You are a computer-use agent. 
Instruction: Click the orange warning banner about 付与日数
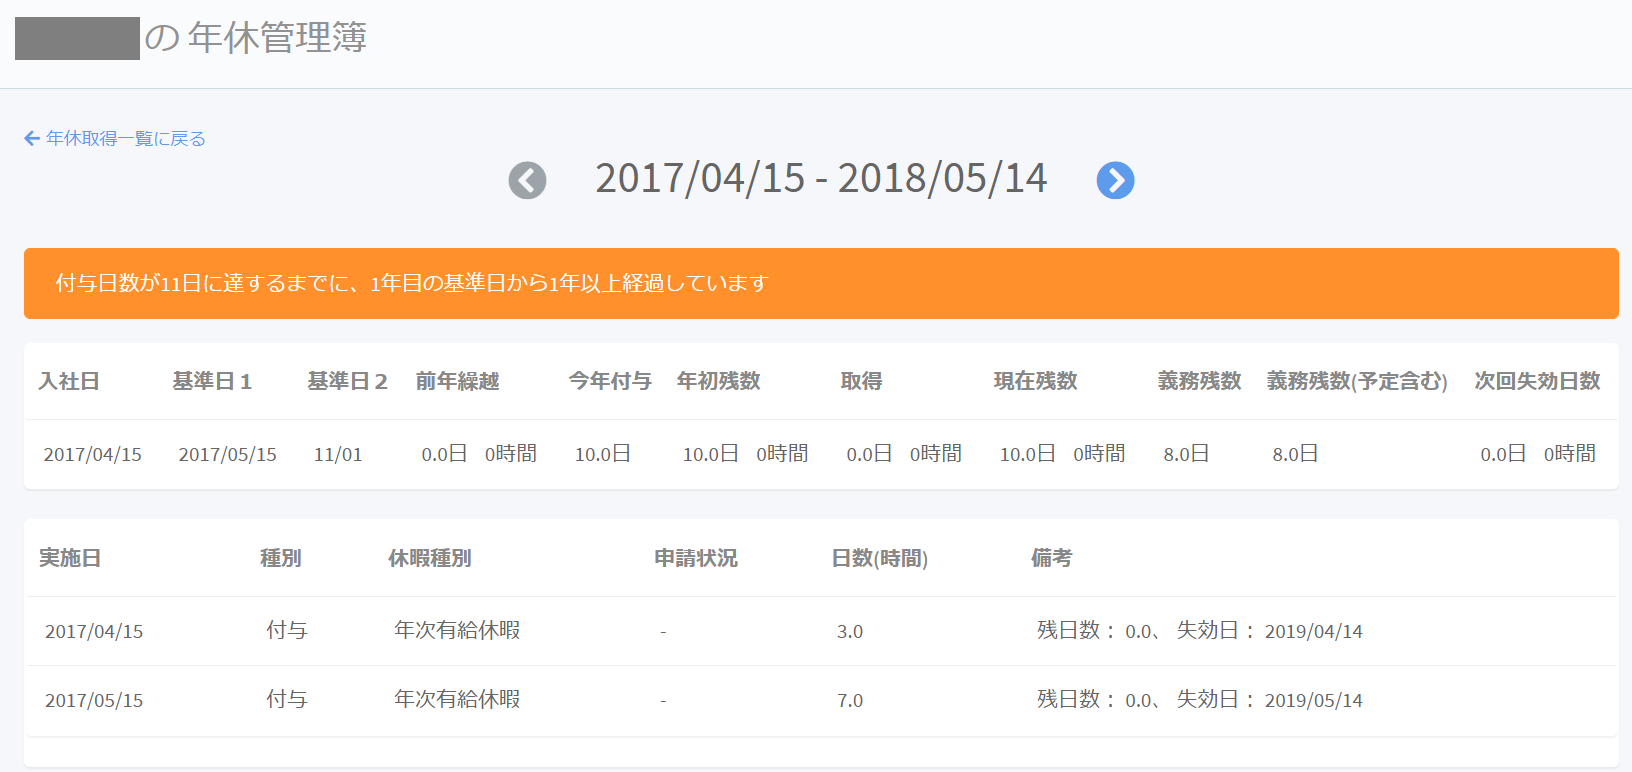click(821, 284)
